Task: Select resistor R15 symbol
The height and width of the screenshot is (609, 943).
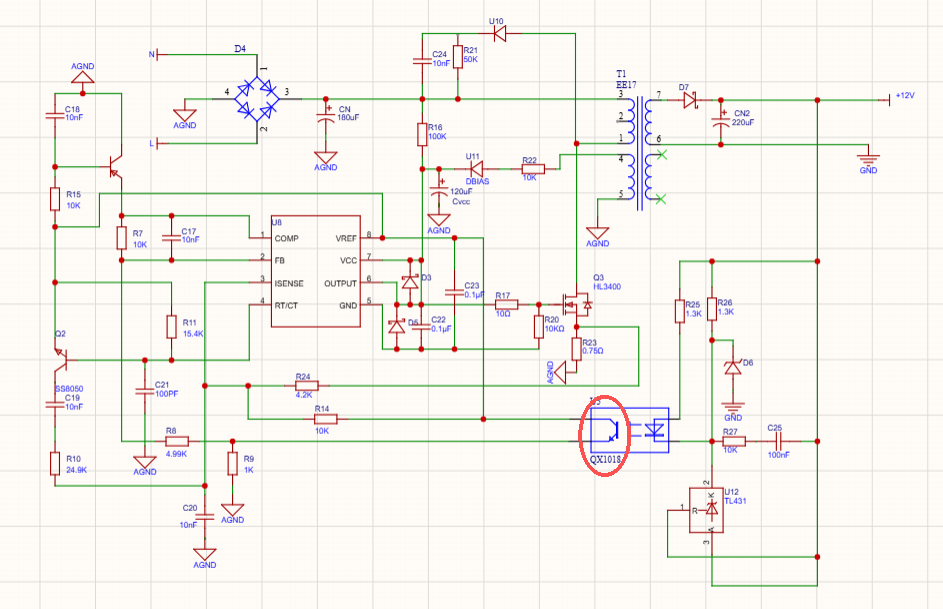Action: (x=55, y=199)
